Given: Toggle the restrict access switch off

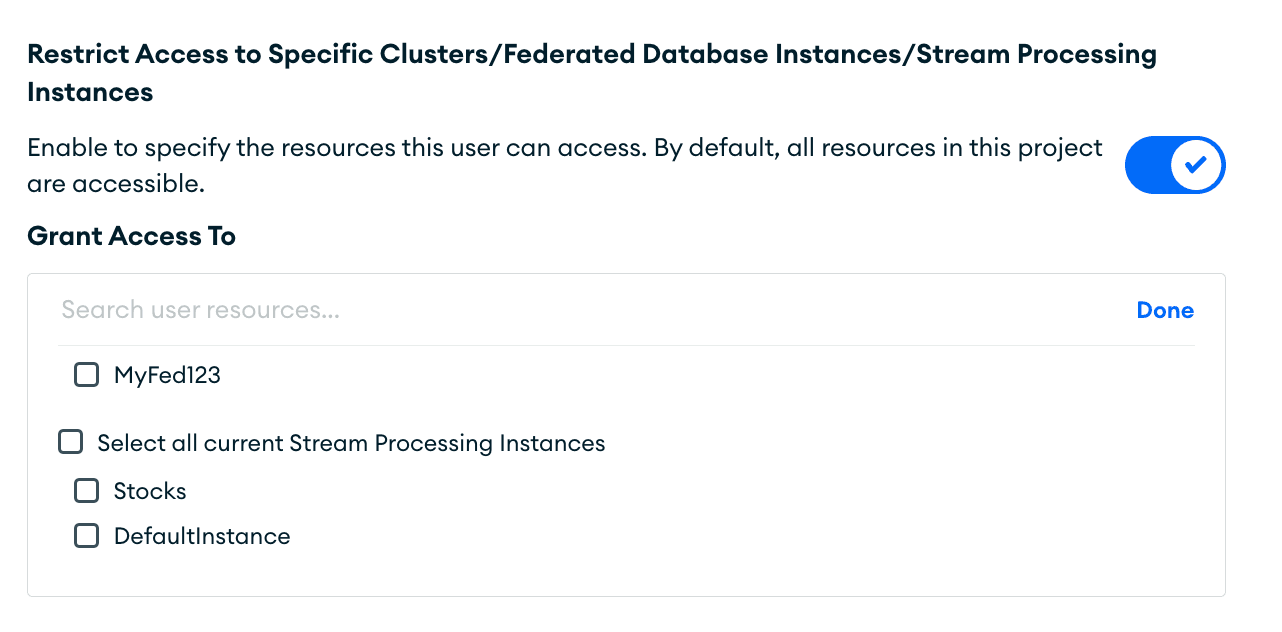Looking at the screenshot, I should [1174, 165].
